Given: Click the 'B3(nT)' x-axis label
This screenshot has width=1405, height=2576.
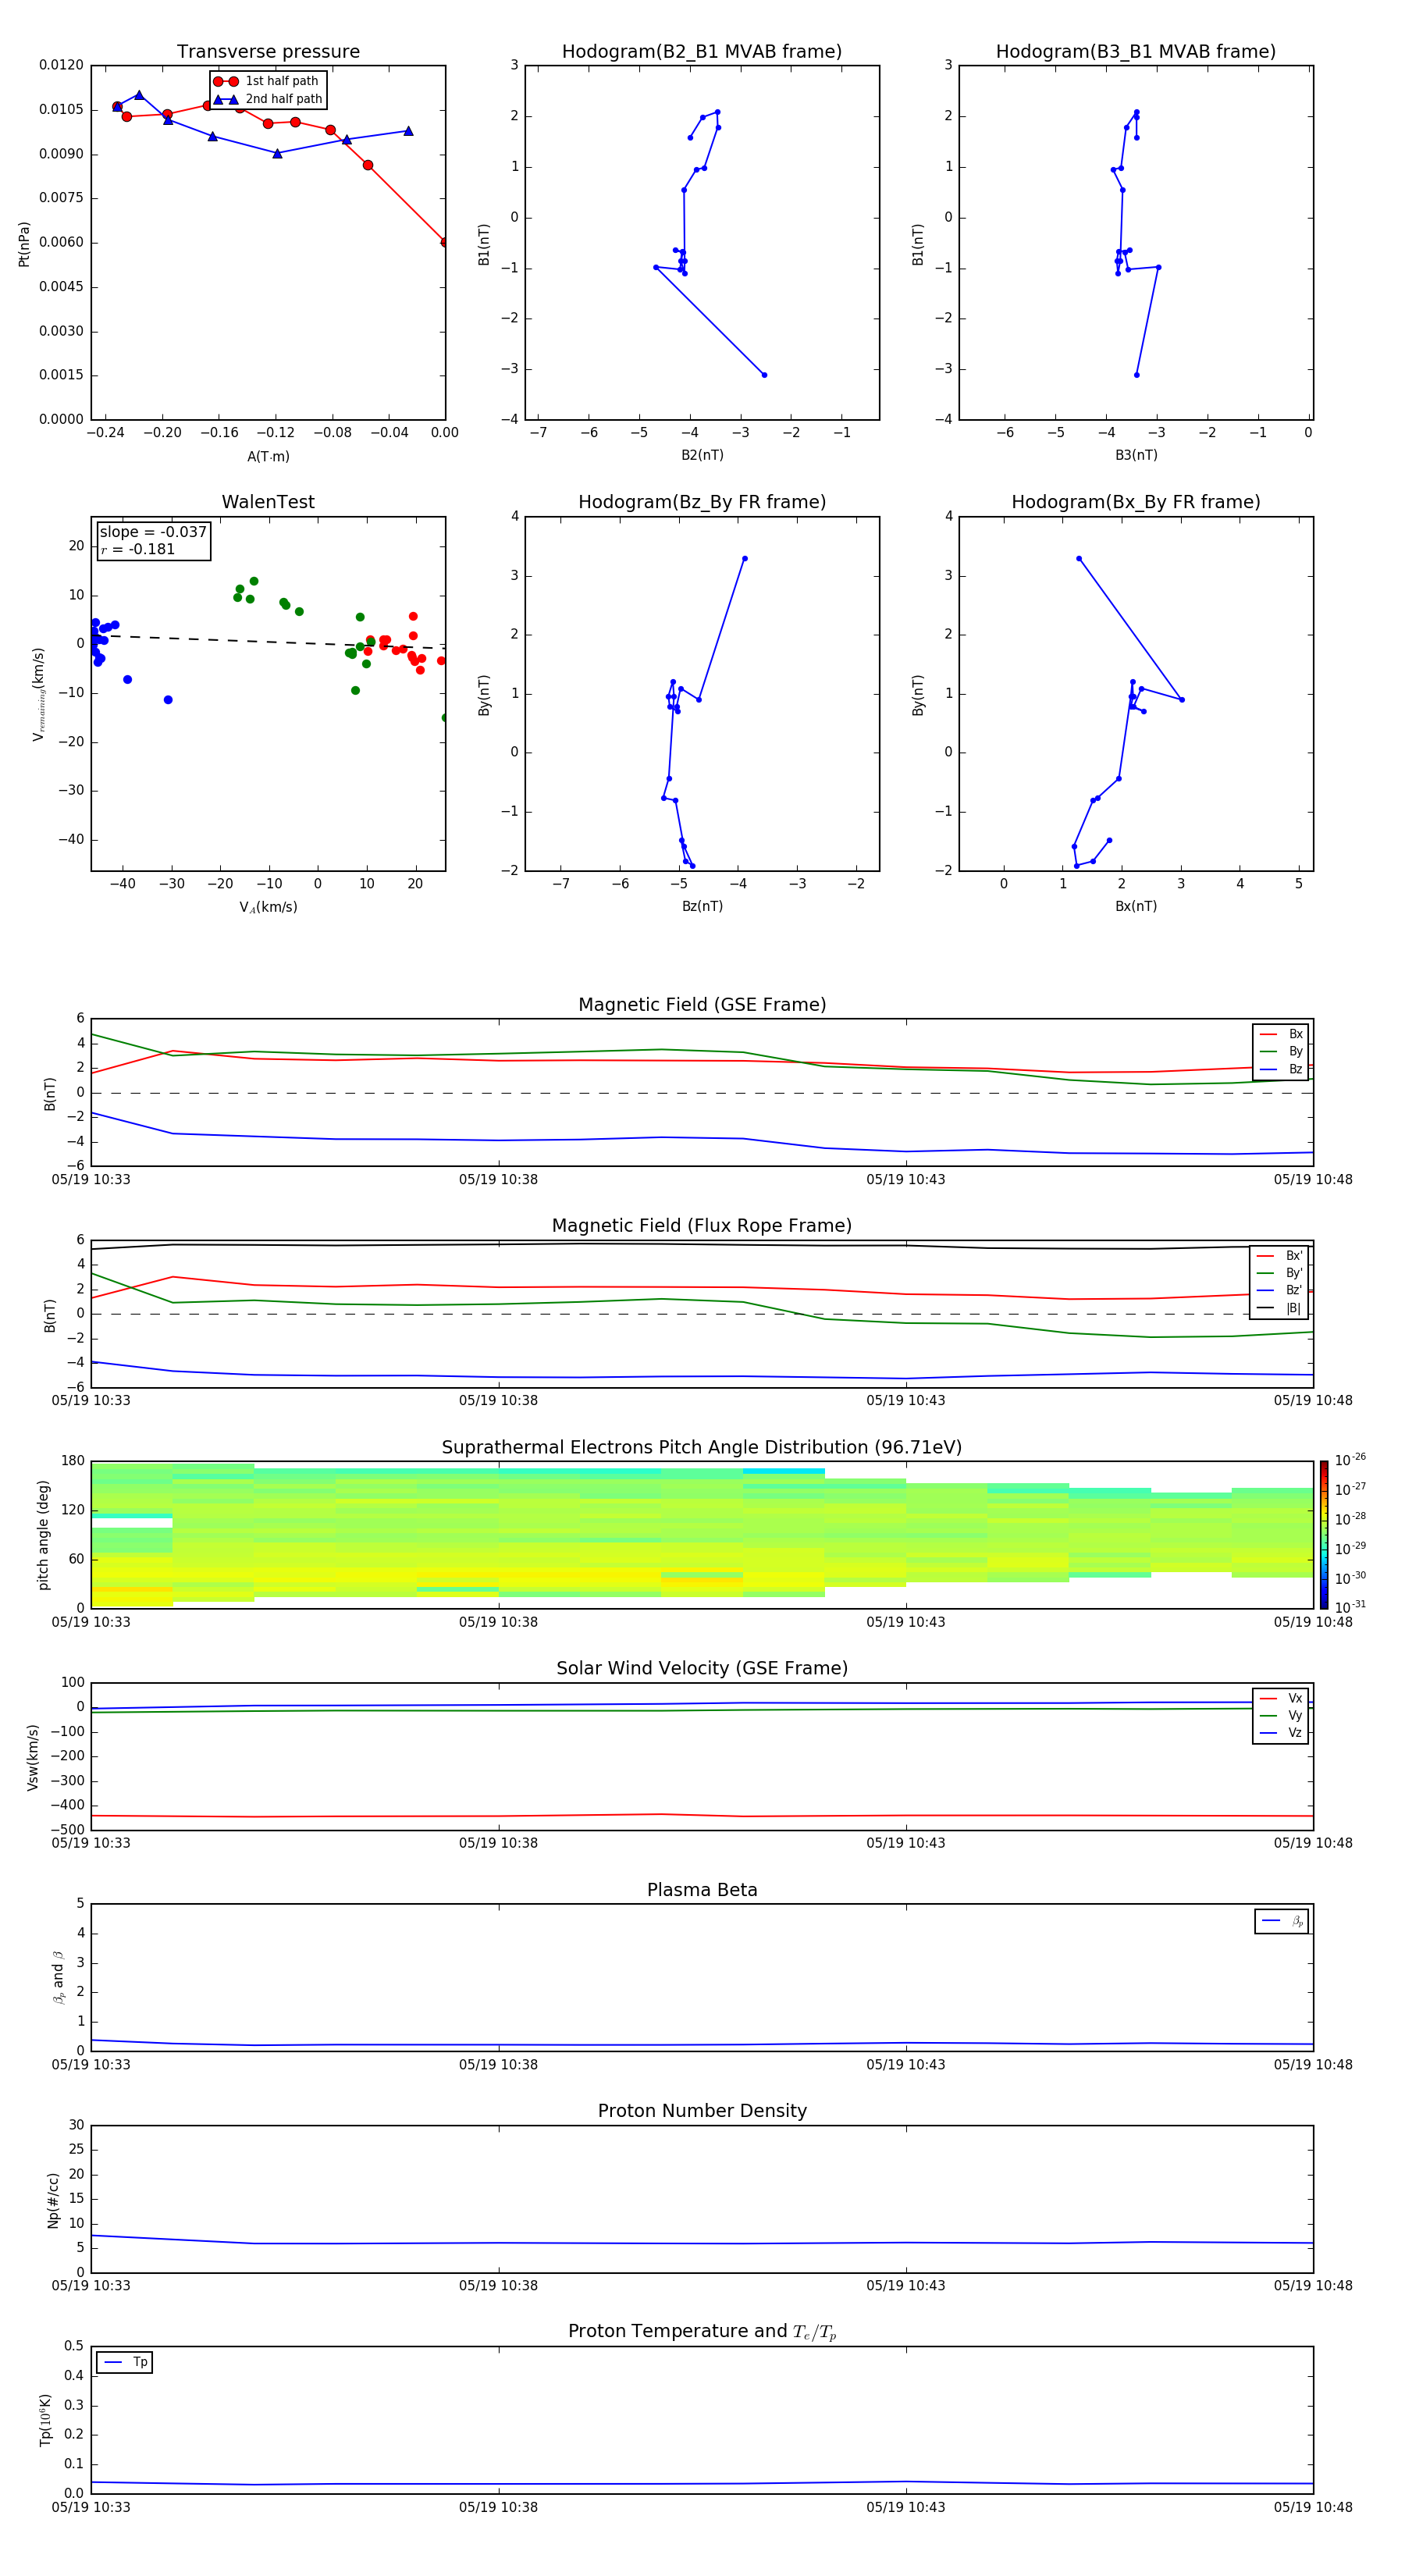Looking at the screenshot, I should coord(1136,455).
